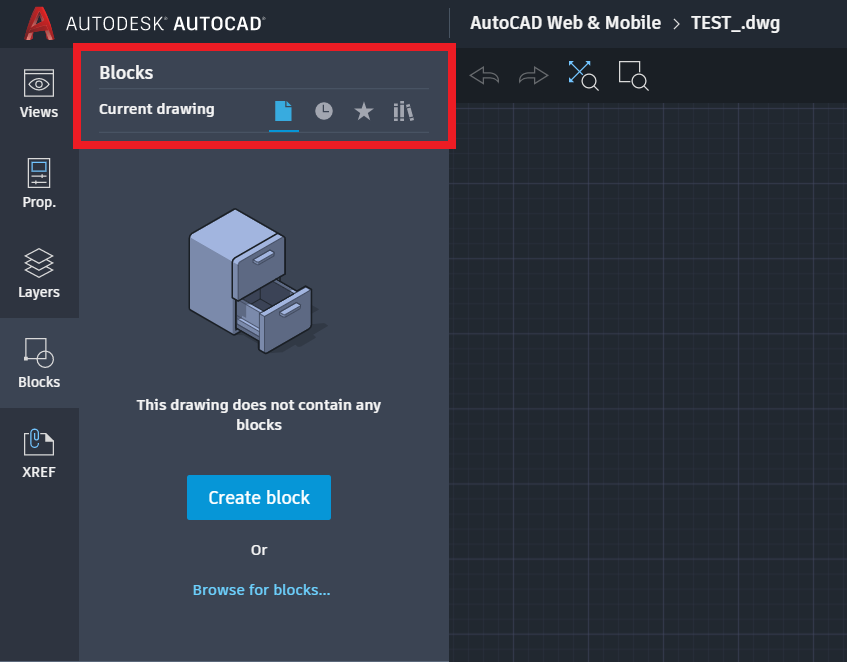Screen dimensions: 847x662
Task: Switch to block libraries tab
Action: [x=404, y=111]
